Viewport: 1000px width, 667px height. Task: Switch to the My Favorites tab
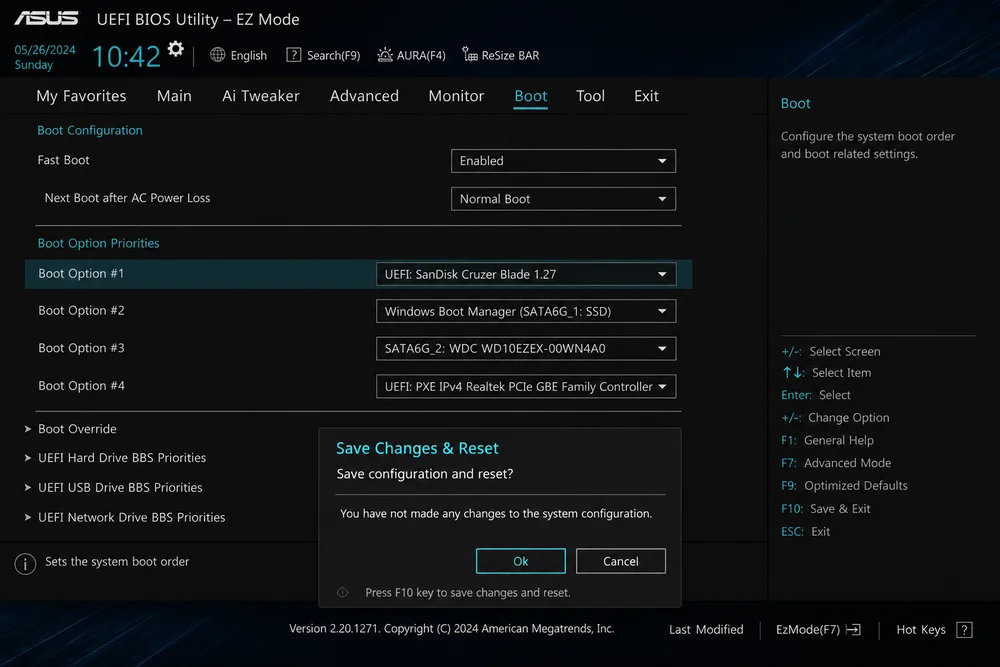click(81, 96)
